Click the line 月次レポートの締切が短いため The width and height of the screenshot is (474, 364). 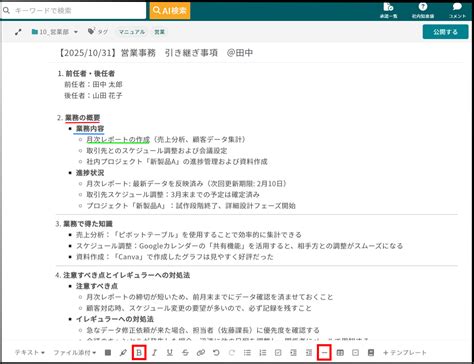(x=210, y=297)
